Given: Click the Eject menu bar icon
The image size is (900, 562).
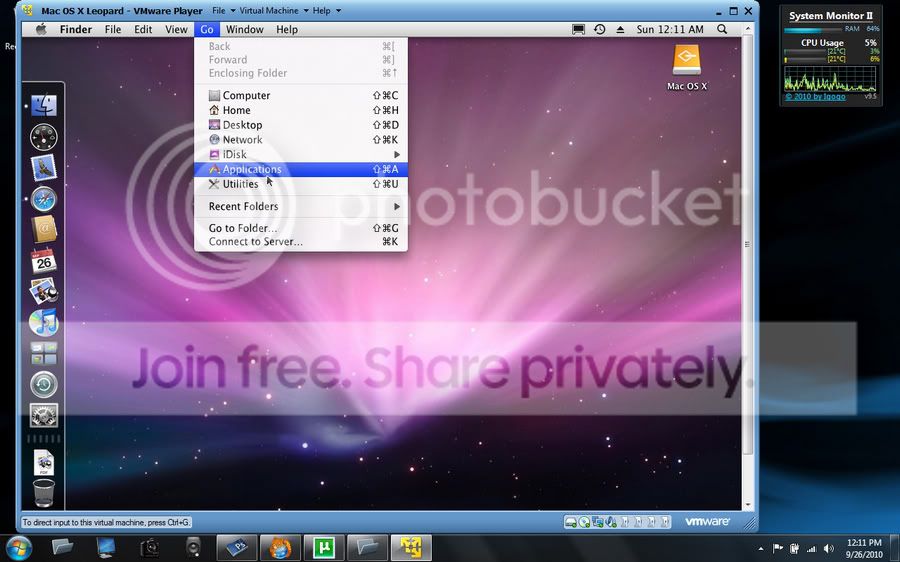Looking at the screenshot, I should 620,29.
